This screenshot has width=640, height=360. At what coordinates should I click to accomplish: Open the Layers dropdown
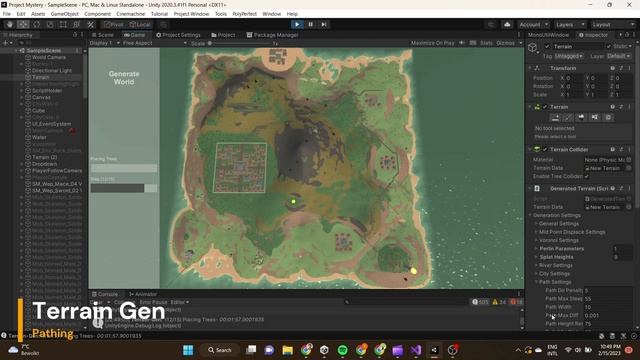(x=570, y=24)
